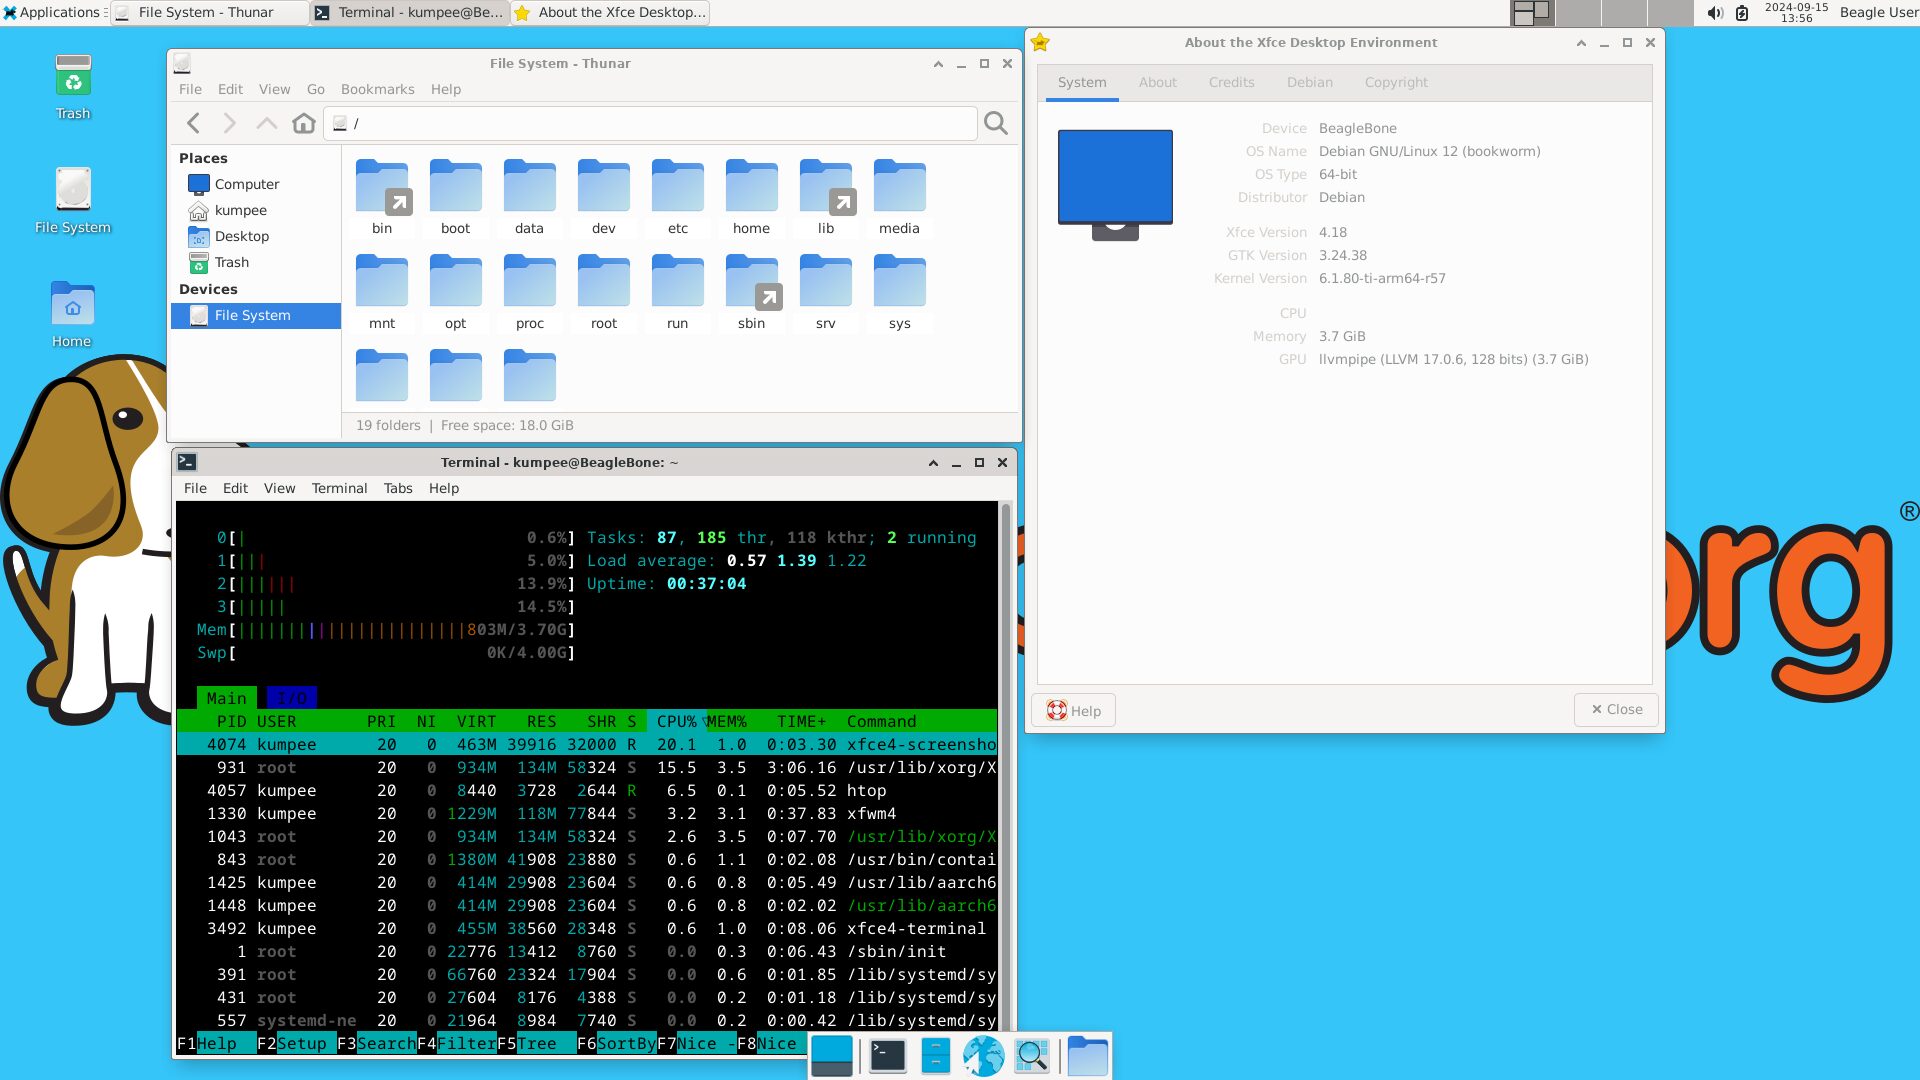
Task: Open the srv folder in Thunar
Action: pos(825,291)
